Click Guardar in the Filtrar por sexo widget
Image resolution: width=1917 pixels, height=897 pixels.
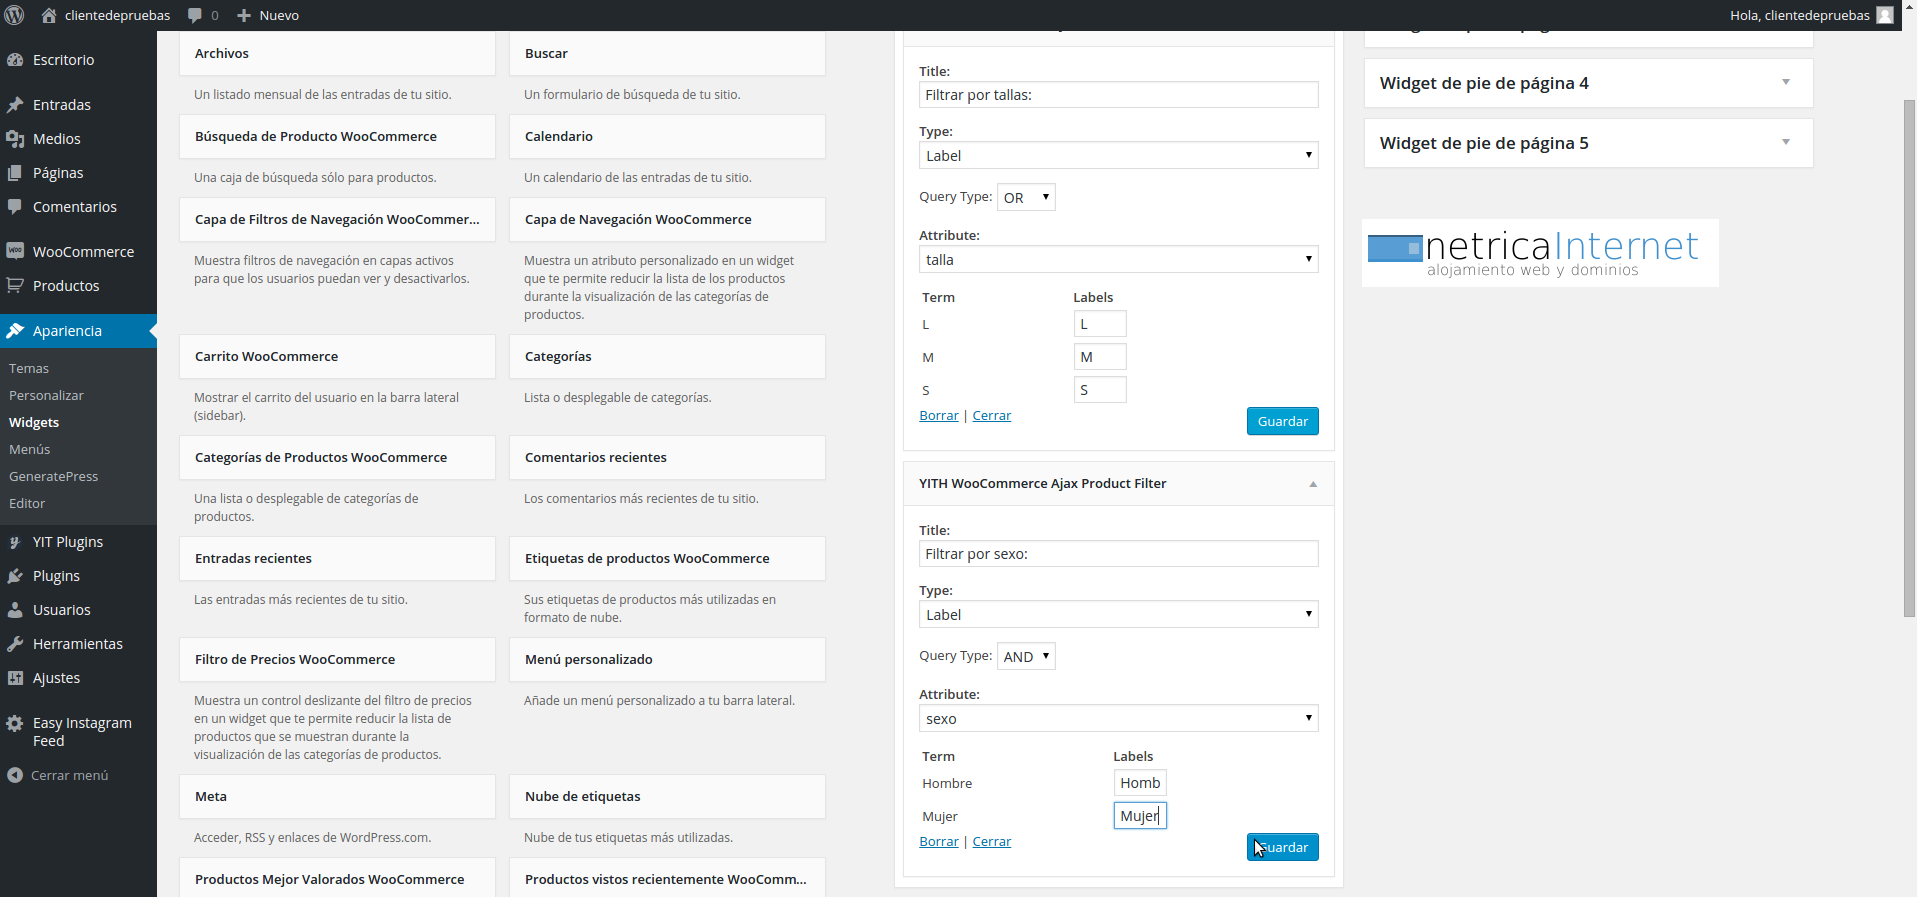(x=1282, y=847)
